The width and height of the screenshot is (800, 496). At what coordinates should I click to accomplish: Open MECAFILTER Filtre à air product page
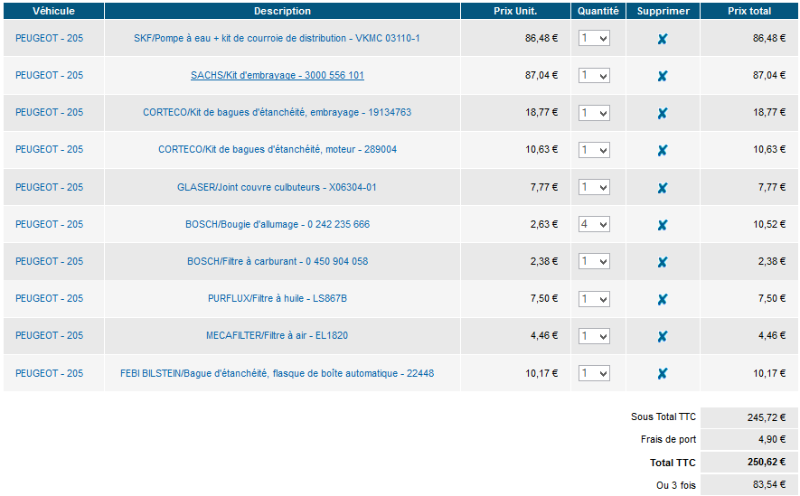click(x=277, y=336)
